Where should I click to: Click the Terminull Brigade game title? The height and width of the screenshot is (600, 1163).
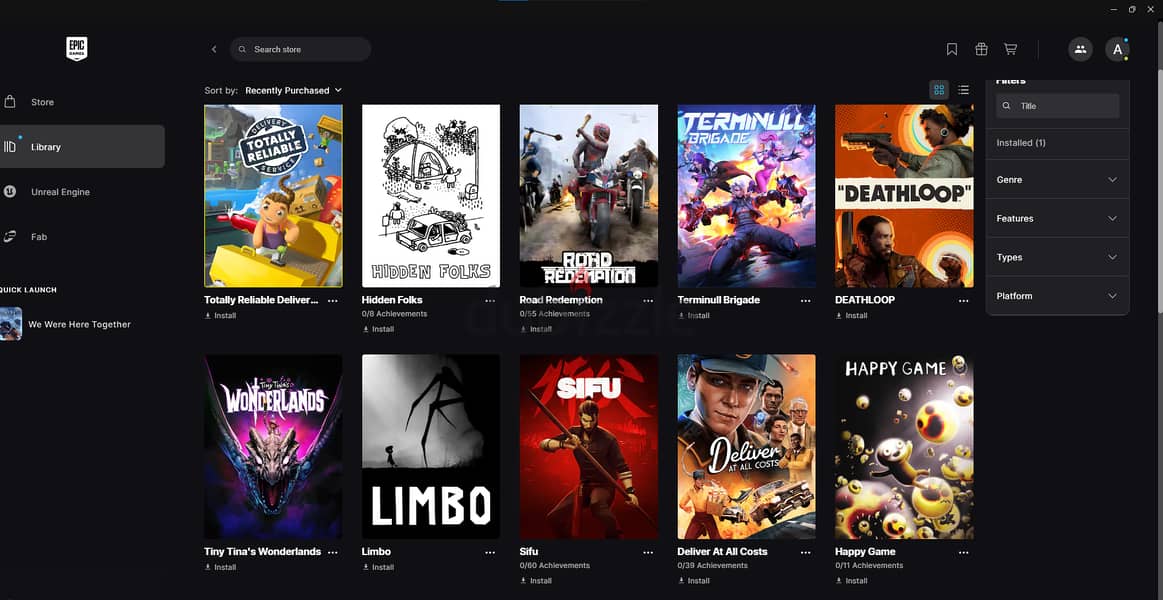[x=719, y=300]
